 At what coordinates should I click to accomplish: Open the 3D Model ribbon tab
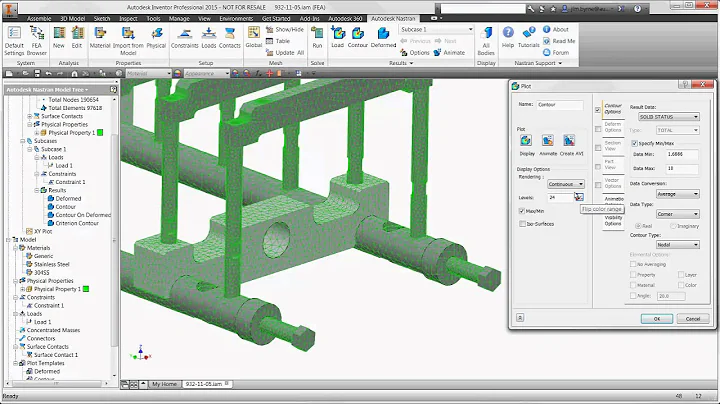point(73,18)
